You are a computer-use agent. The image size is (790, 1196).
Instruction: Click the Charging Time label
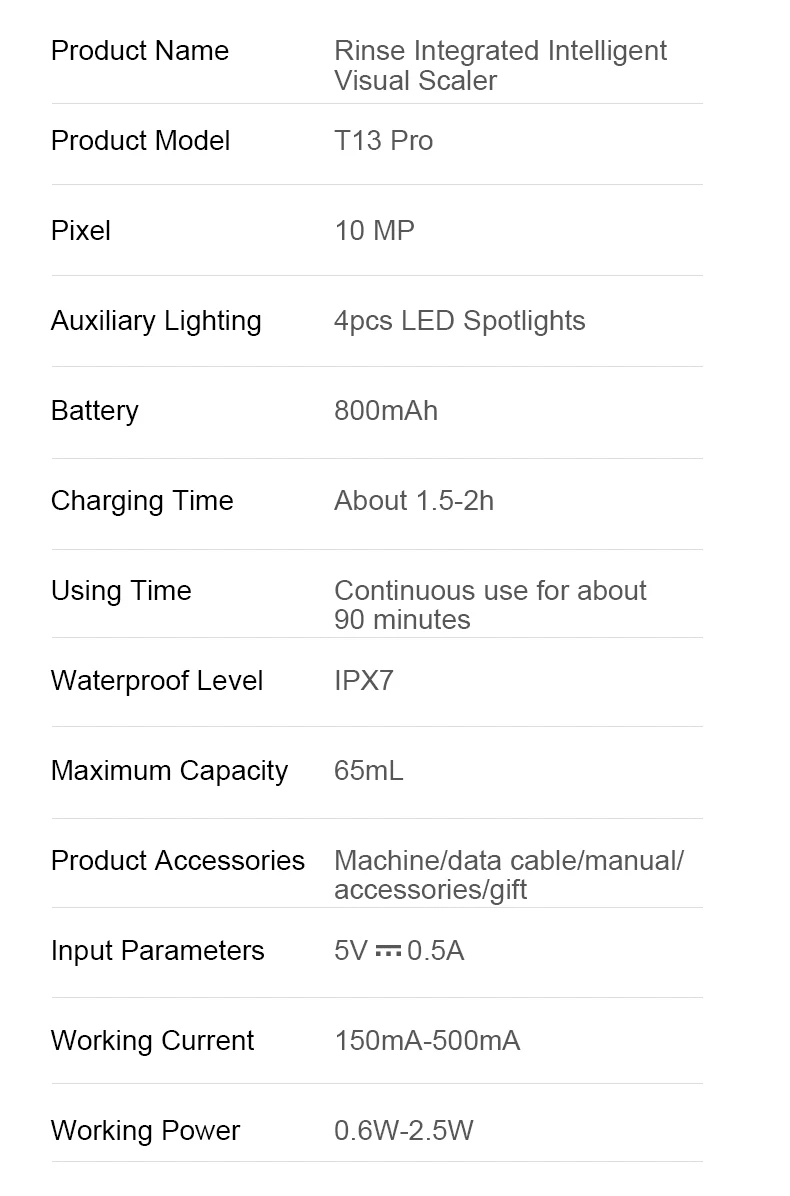point(142,501)
